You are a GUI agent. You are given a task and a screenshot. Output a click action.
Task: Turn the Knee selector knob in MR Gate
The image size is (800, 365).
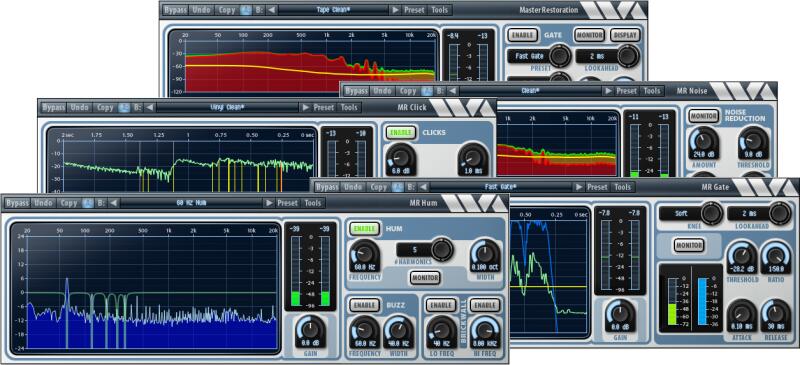[x=711, y=213]
